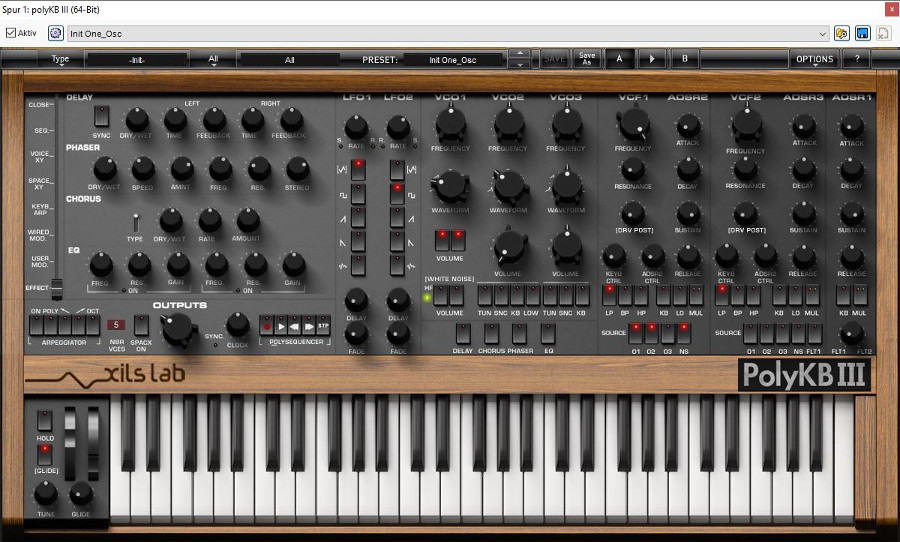Toggle the Aktiv checkbox

[10, 33]
